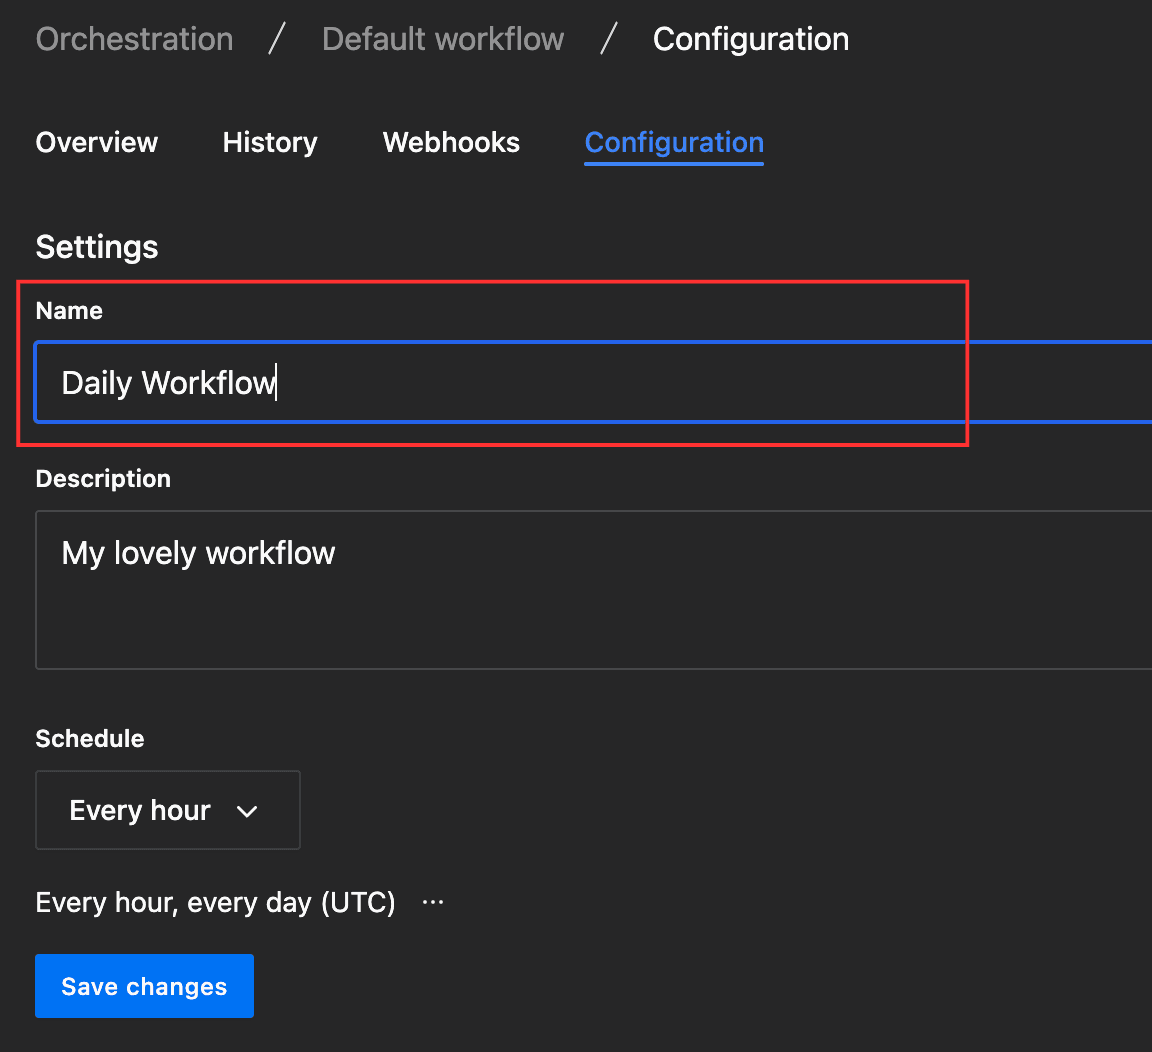Open Default workflow from the breadcrumb
Viewport: 1152px width, 1052px height.
click(x=442, y=39)
